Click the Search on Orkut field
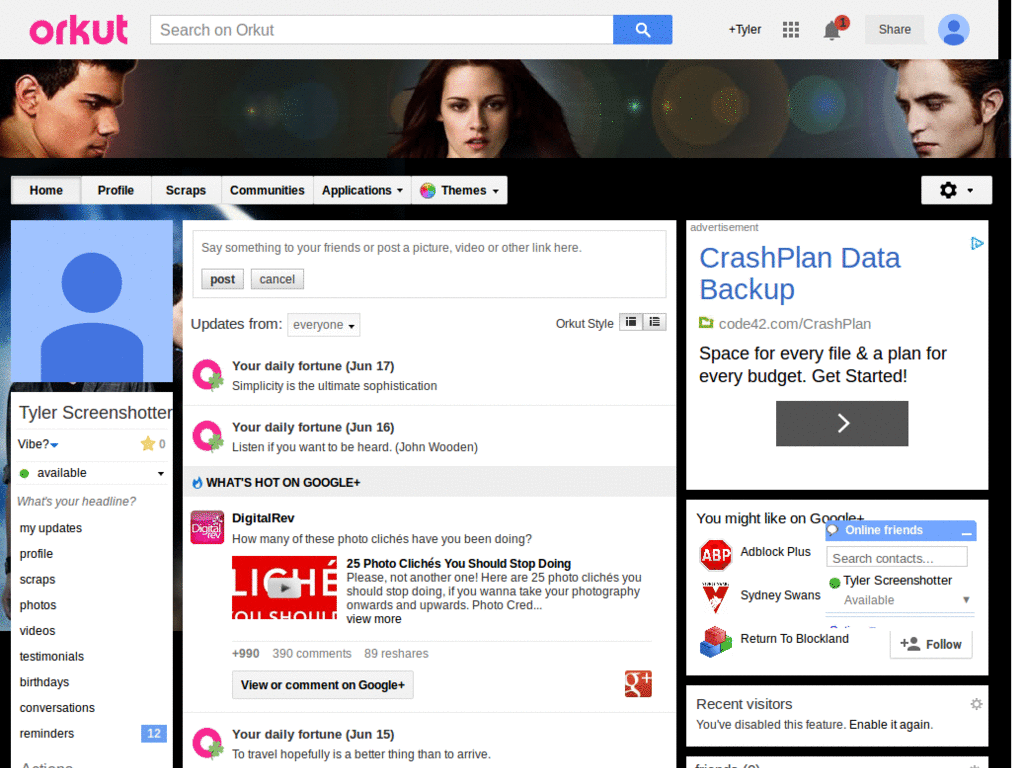Screen dimensions: 1024x768 coord(381,30)
